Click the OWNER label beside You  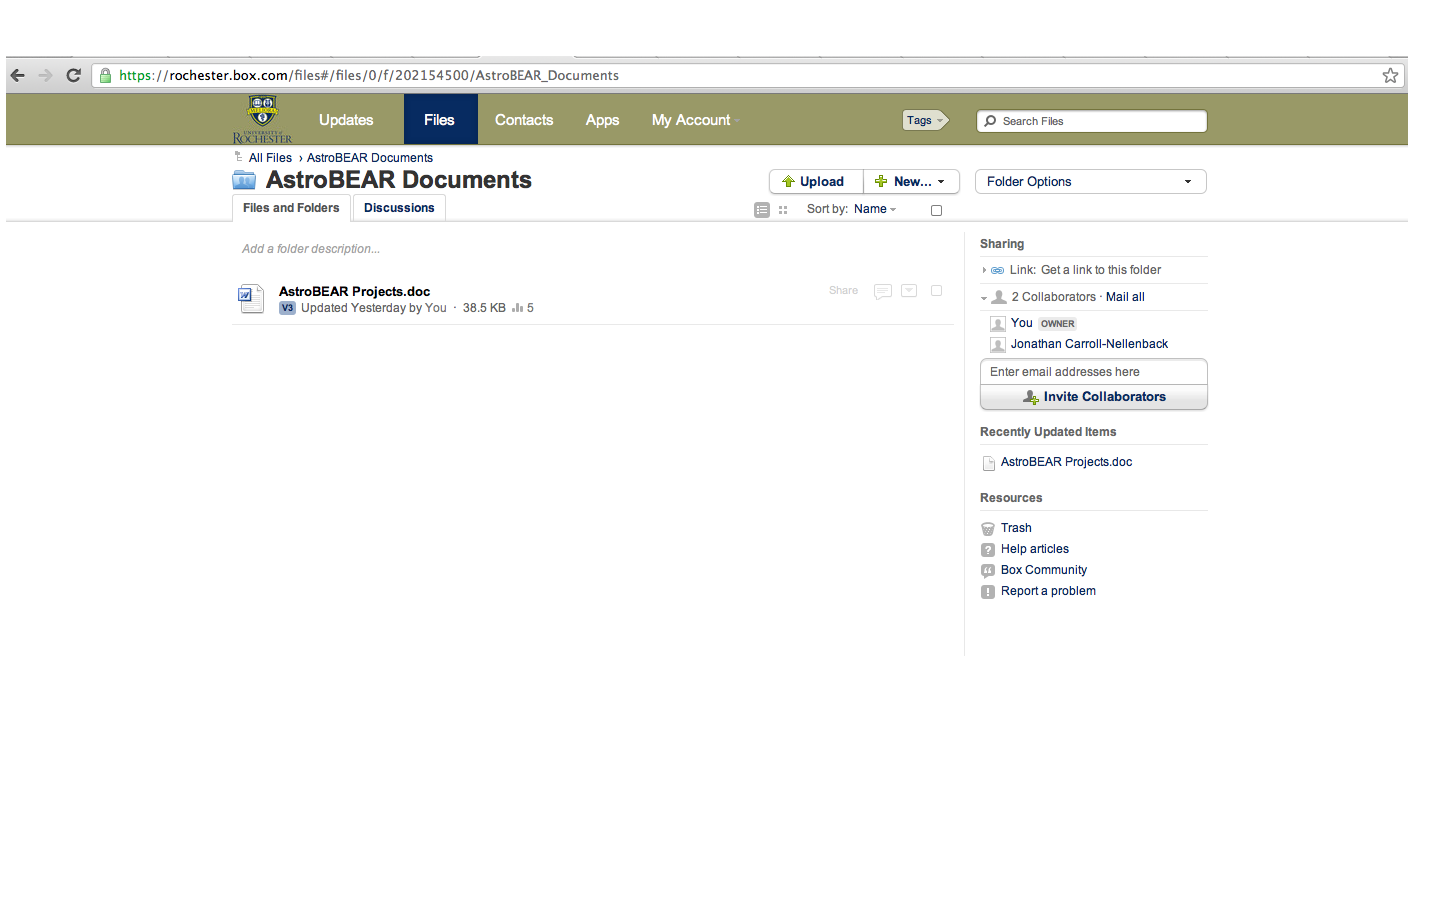click(x=1057, y=324)
